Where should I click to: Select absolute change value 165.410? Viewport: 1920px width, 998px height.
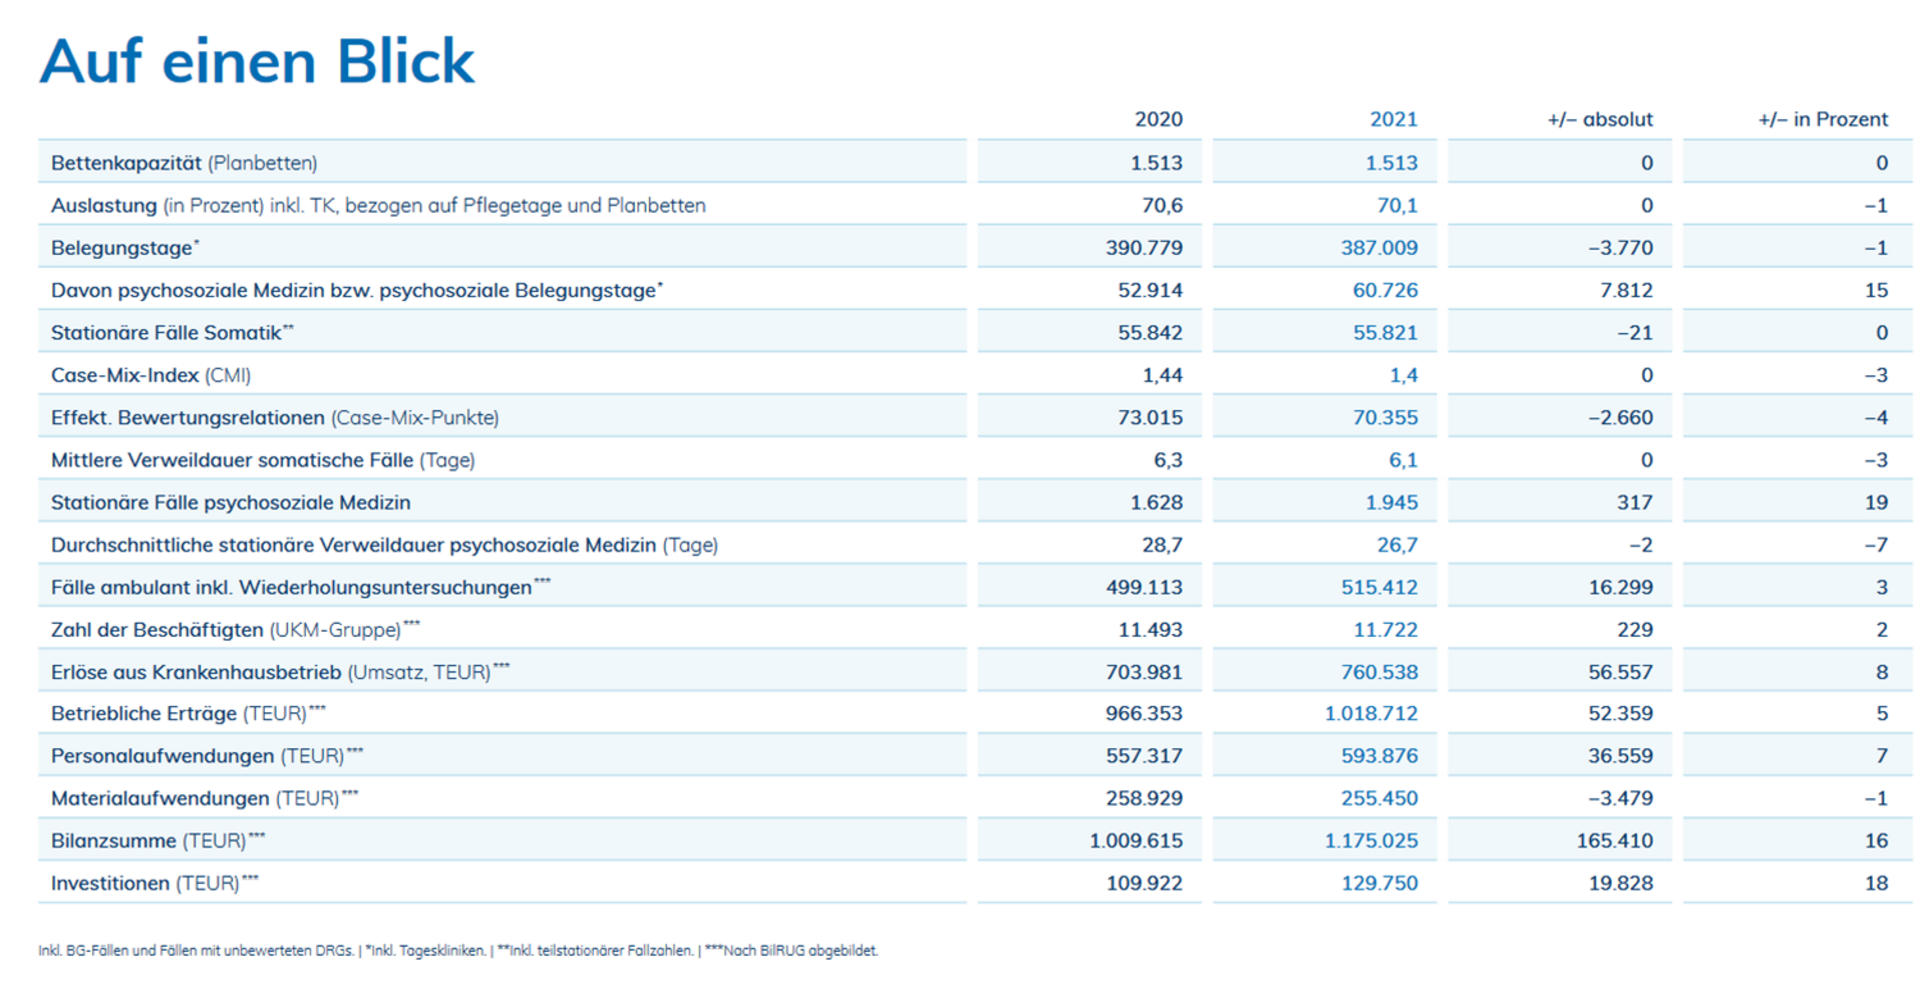pos(1615,841)
